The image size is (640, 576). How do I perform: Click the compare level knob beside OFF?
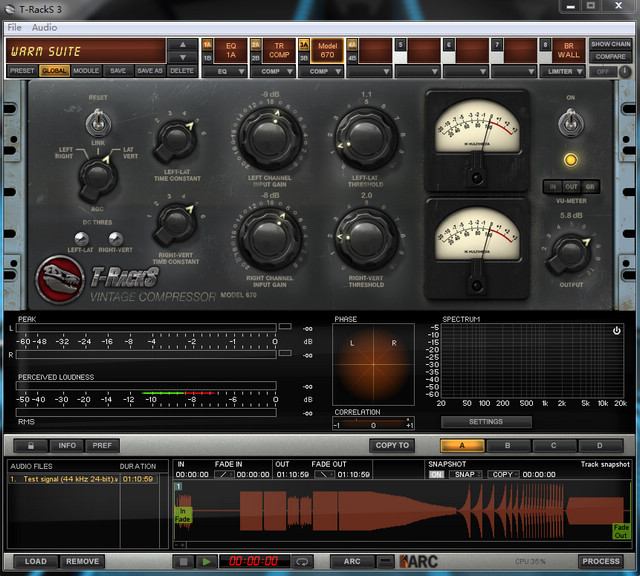pos(624,72)
